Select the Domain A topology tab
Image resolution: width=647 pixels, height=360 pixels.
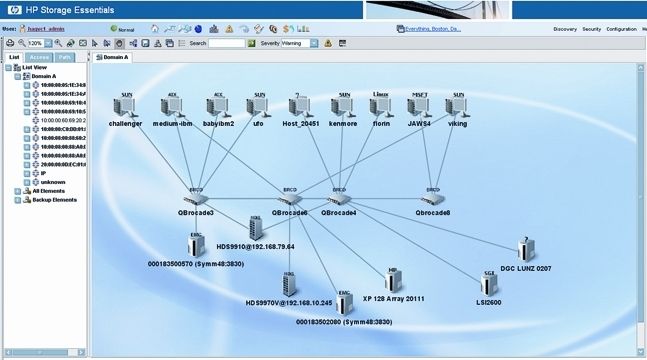(x=112, y=57)
